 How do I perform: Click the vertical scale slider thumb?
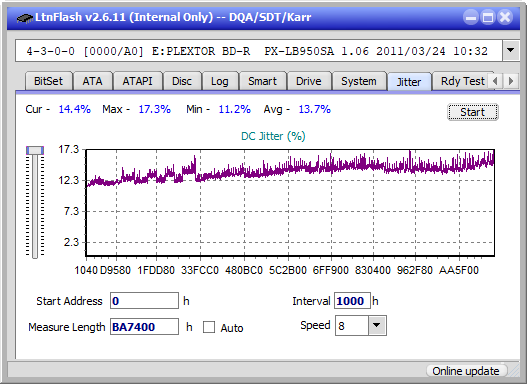[35, 150]
